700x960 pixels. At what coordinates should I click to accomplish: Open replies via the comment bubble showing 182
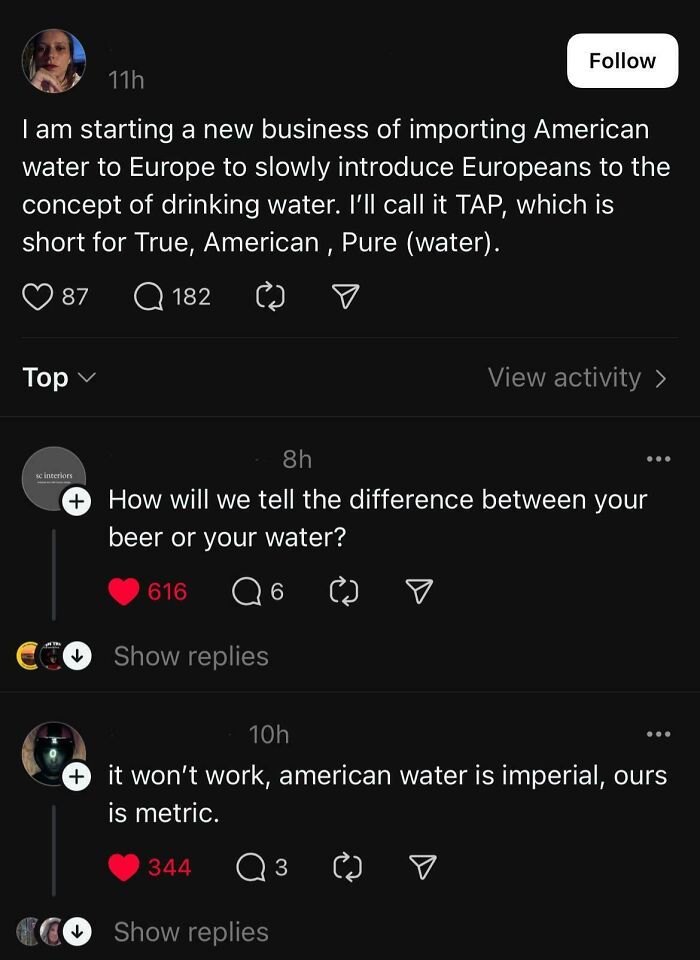tap(150, 296)
